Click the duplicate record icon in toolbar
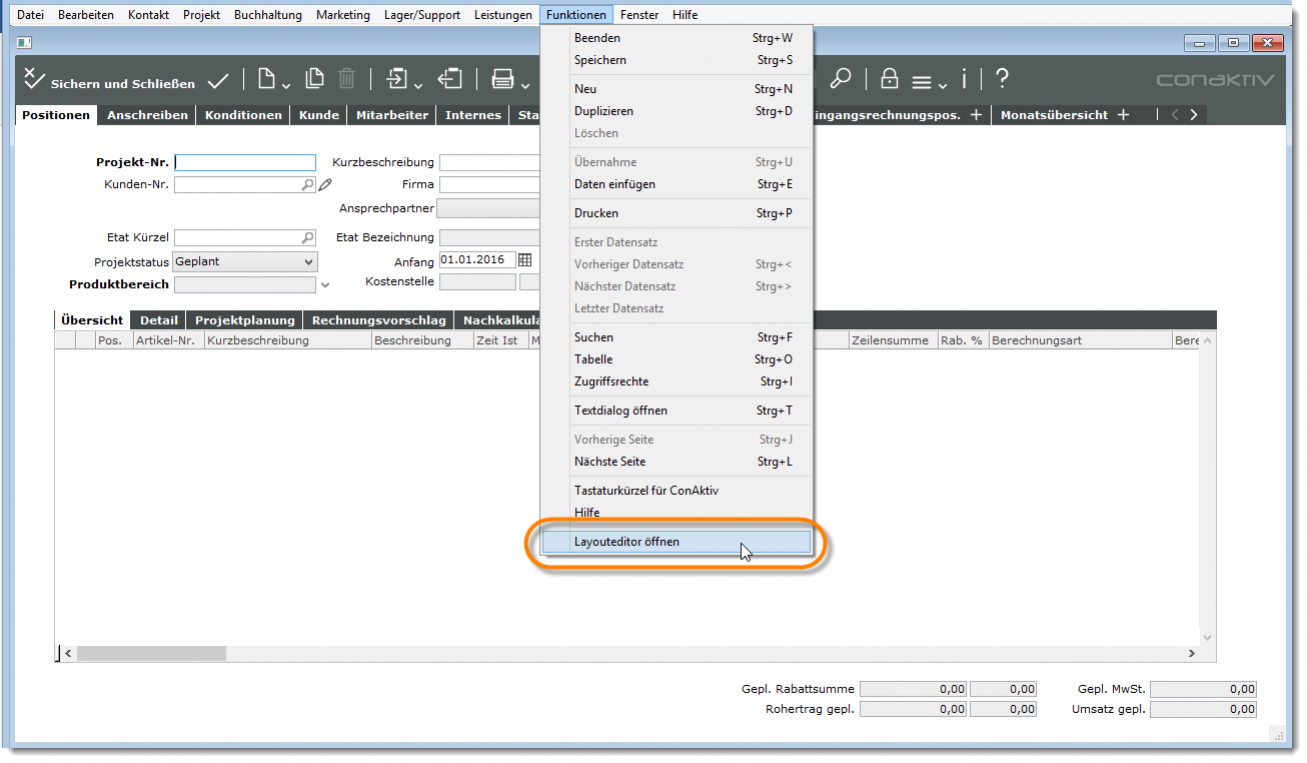1307x763 pixels. tap(315, 79)
